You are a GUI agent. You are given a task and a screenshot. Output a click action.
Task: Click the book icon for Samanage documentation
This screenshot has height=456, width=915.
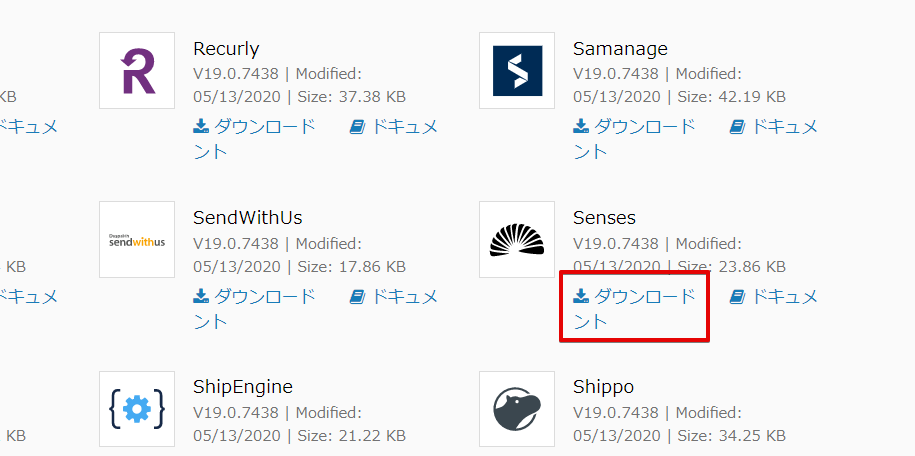[x=737, y=127]
